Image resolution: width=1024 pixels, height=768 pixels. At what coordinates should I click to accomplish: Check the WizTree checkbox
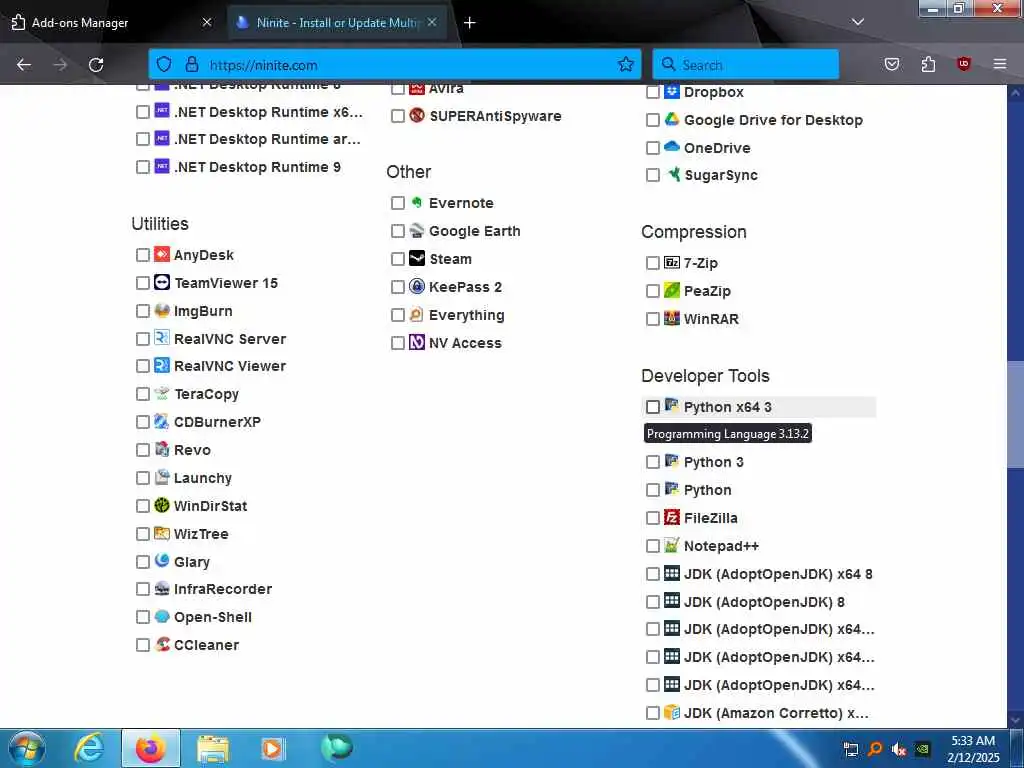pyautogui.click(x=143, y=534)
